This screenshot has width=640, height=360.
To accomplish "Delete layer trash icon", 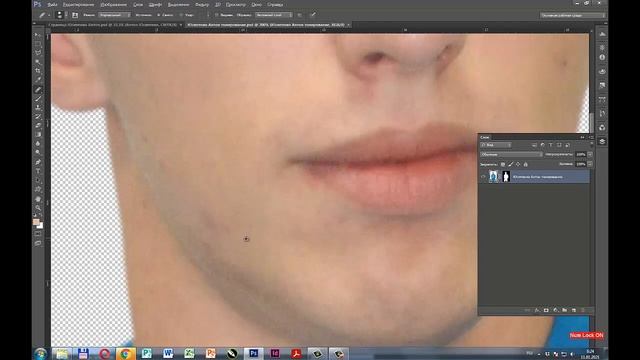I will (583, 310).
